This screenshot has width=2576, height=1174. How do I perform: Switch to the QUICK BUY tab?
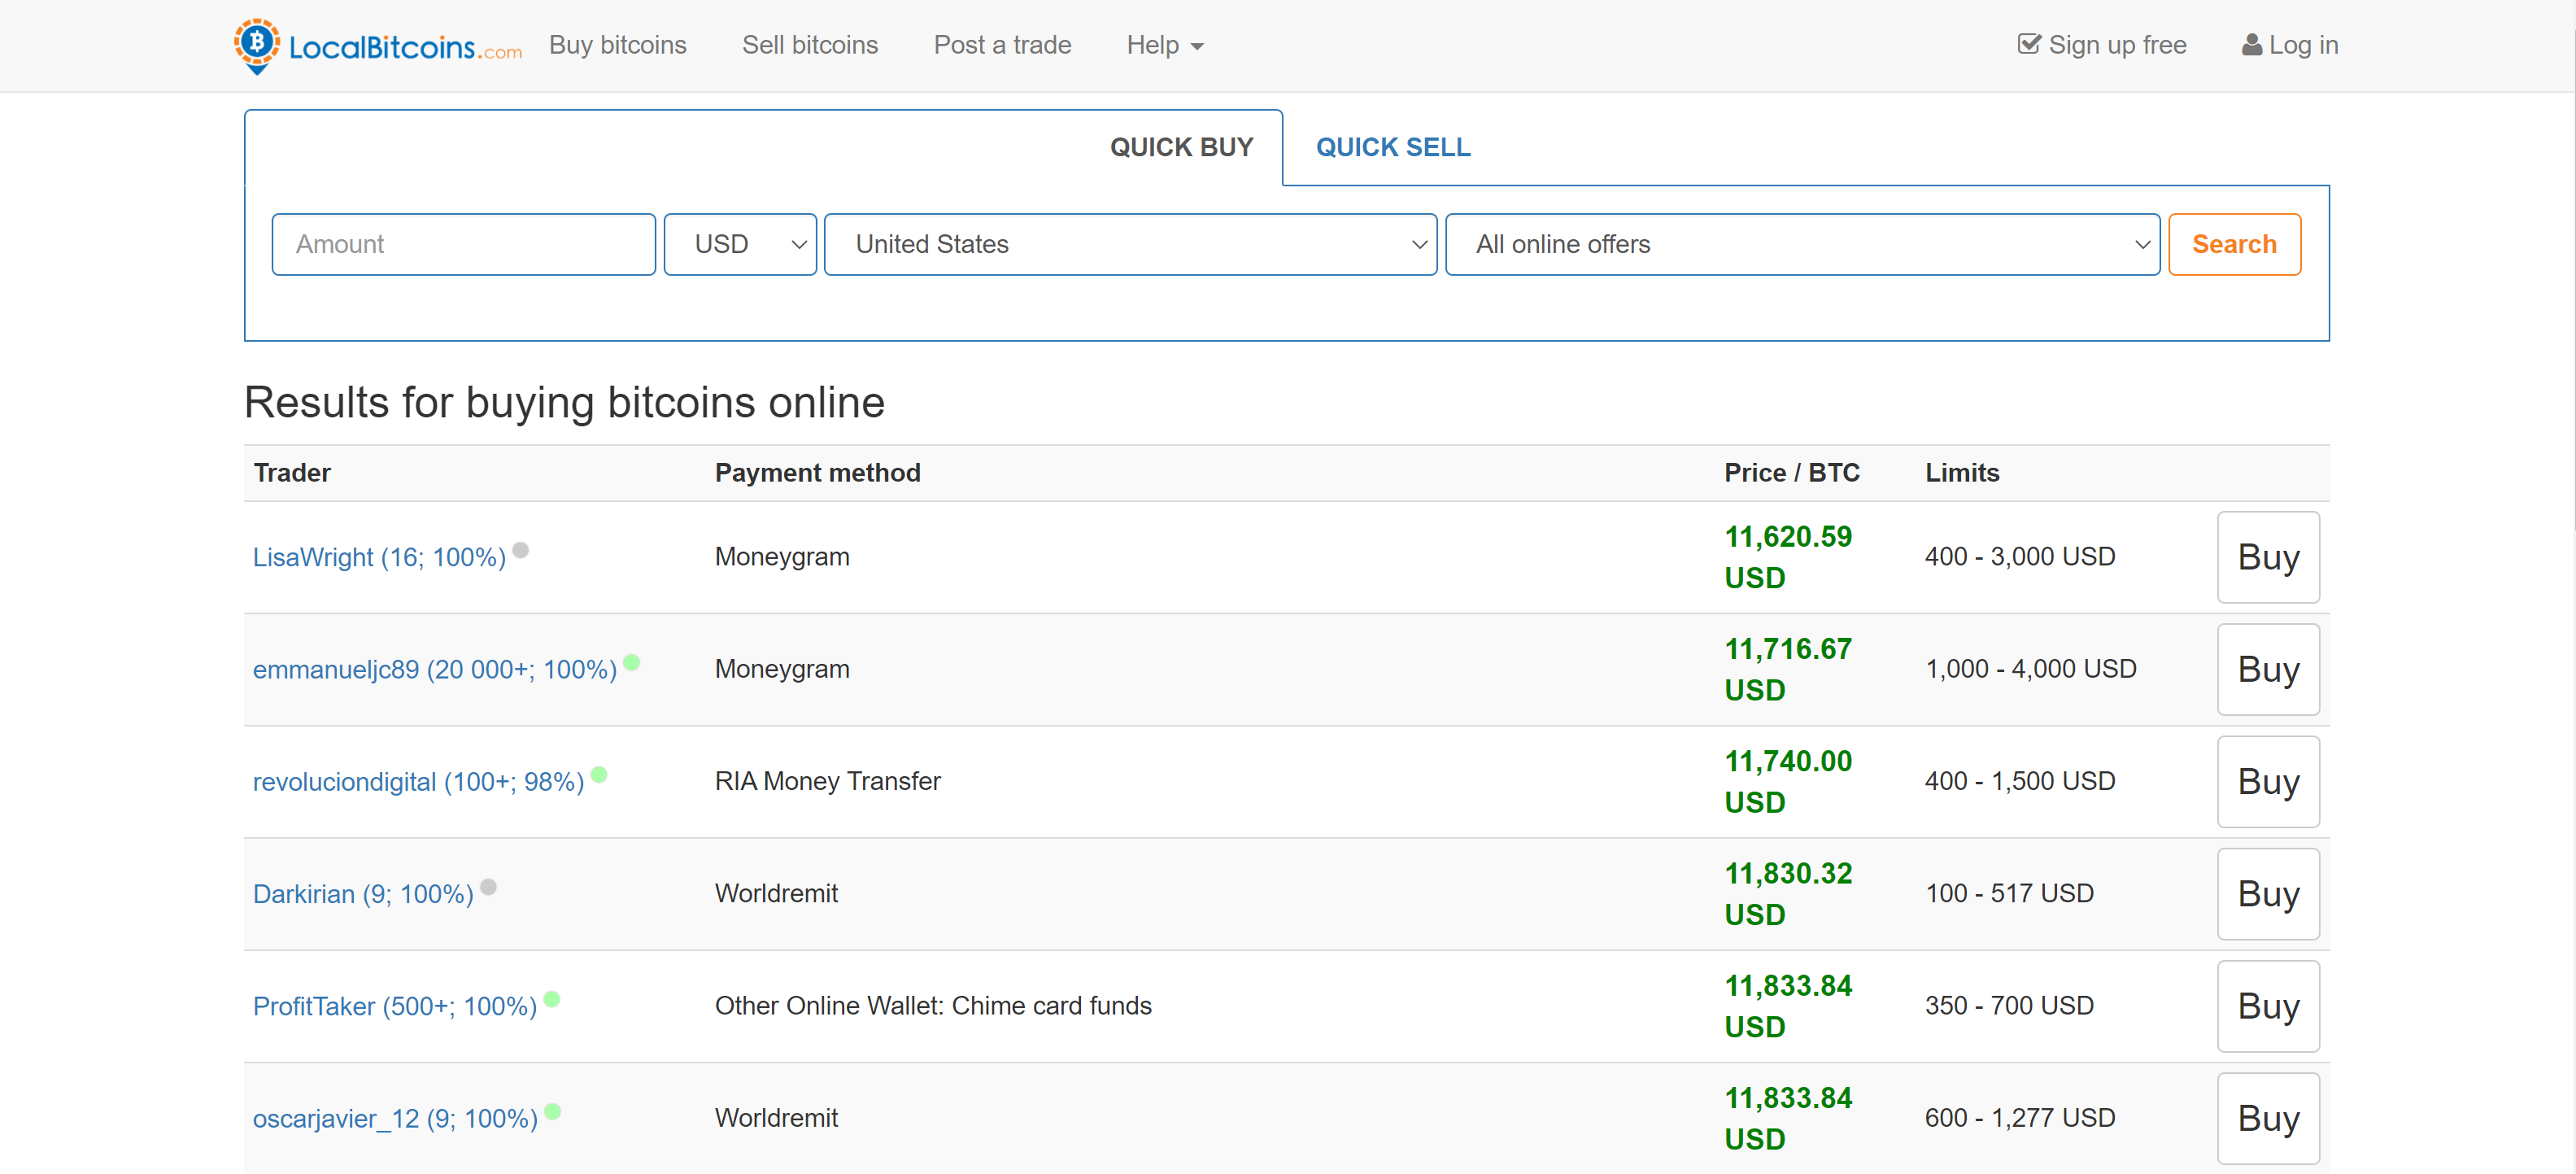point(1181,147)
